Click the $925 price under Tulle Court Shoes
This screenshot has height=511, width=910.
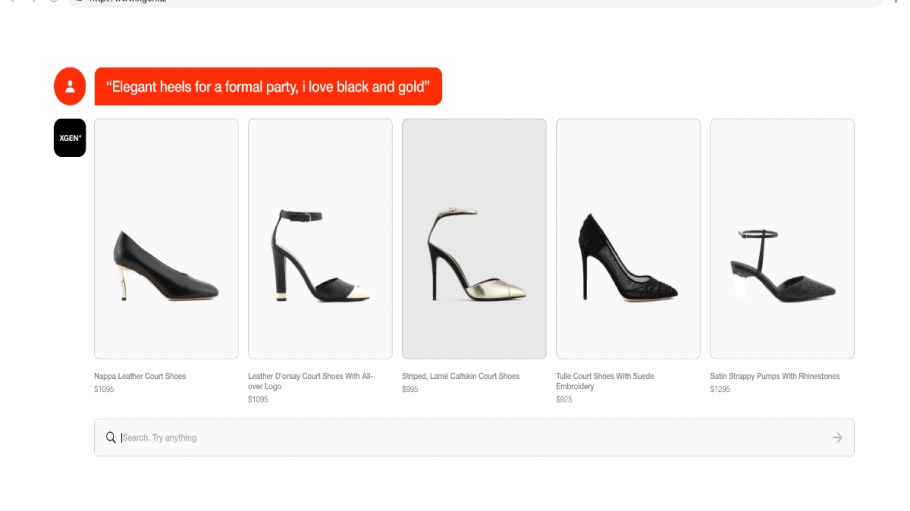(x=564, y=400)
